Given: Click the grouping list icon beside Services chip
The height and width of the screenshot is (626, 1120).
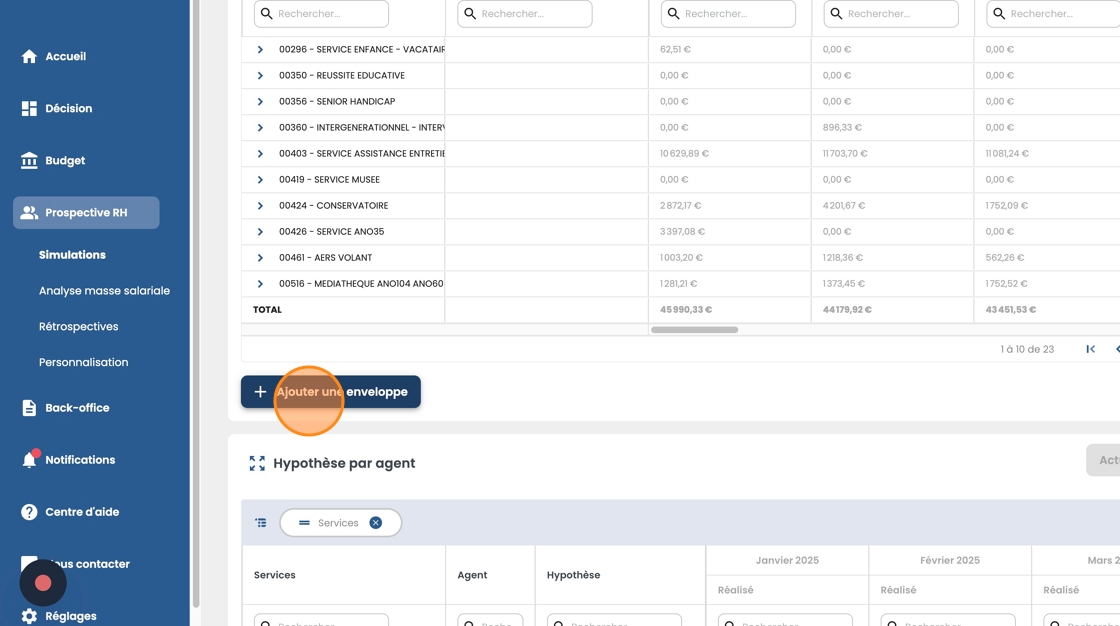Looking at the screenshot, I should pyautogui.click(x=261, y=523).
